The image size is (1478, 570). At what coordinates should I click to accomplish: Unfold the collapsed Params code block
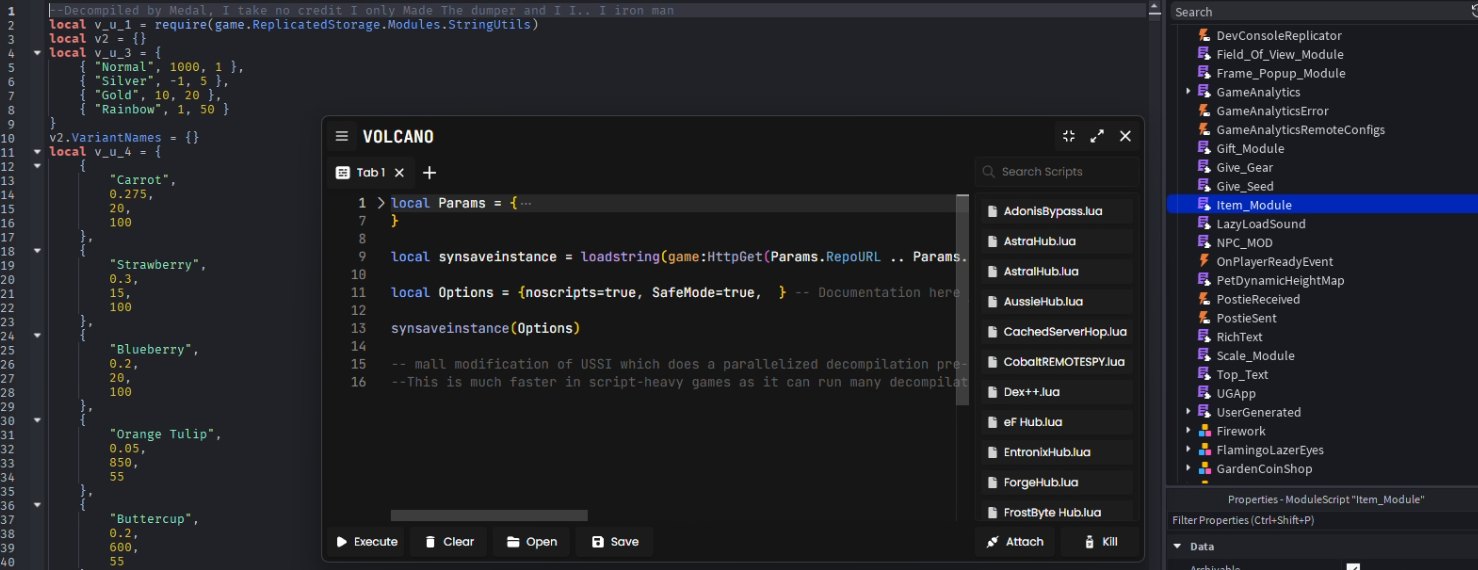pyautogui.click(x=381, y=203)
